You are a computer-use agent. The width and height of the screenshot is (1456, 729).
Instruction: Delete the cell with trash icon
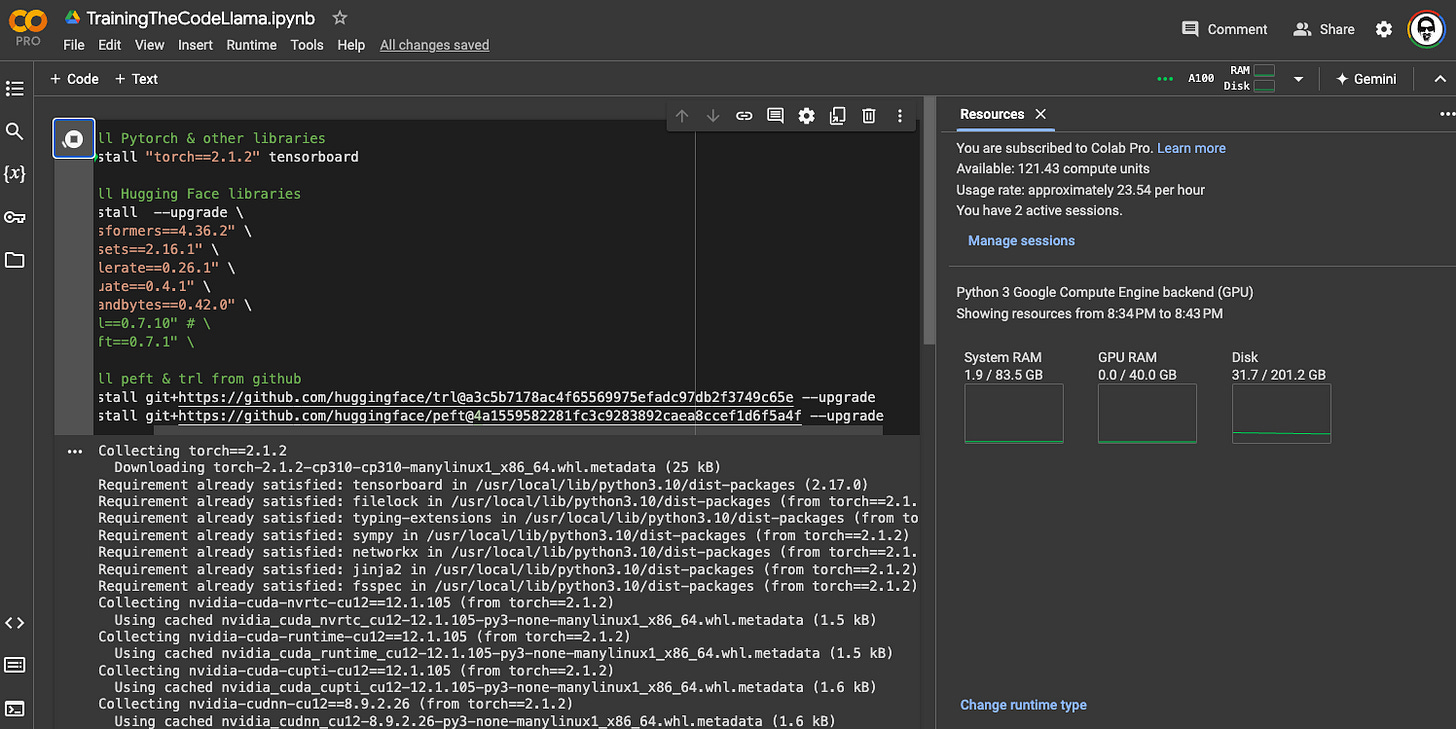point(869,116)
